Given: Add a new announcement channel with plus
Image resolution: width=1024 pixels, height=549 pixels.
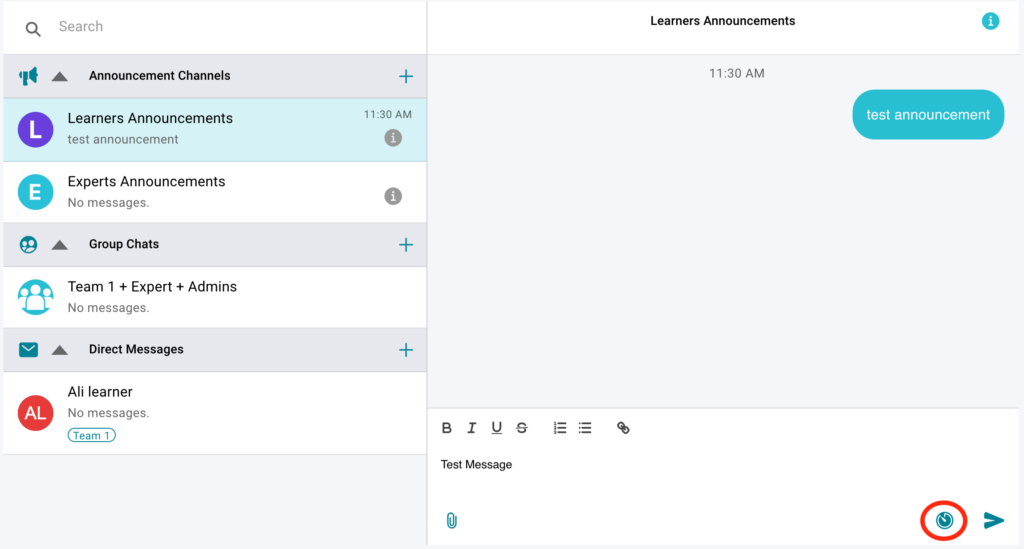Looking at the screenshot, I should (x=406, y=76).
